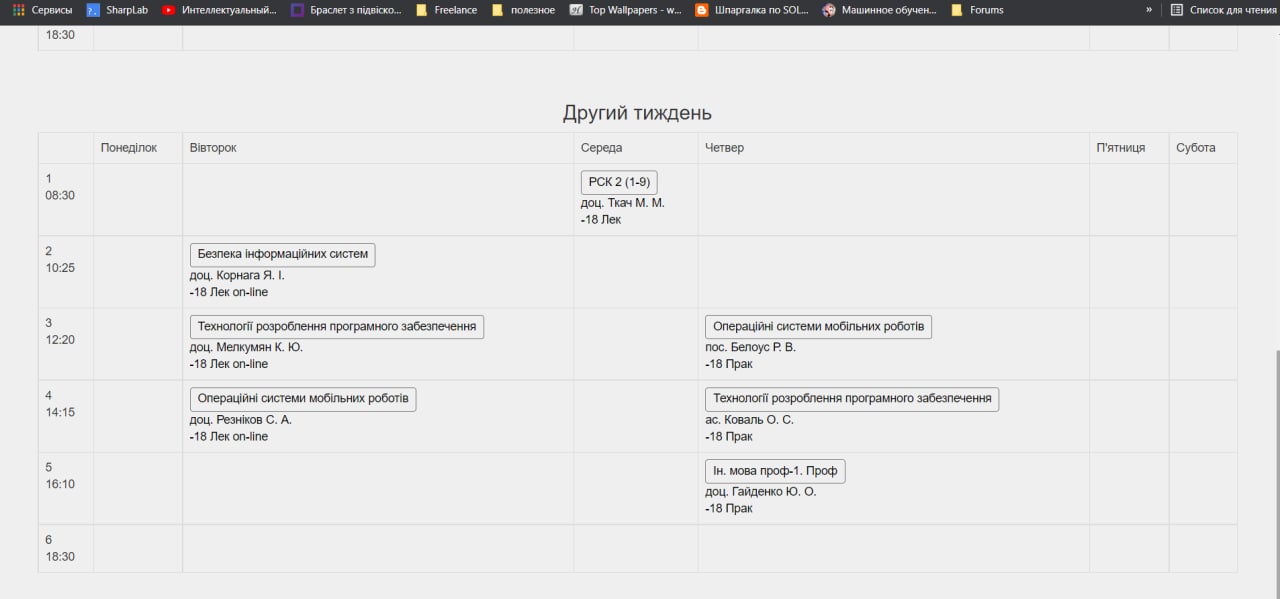Image resolution: width=1280 pixels, height=599 pixels.
Task: Open Thursday's Технології розроблення програмного забезпечення practice
Action: [x=852, y=398]
